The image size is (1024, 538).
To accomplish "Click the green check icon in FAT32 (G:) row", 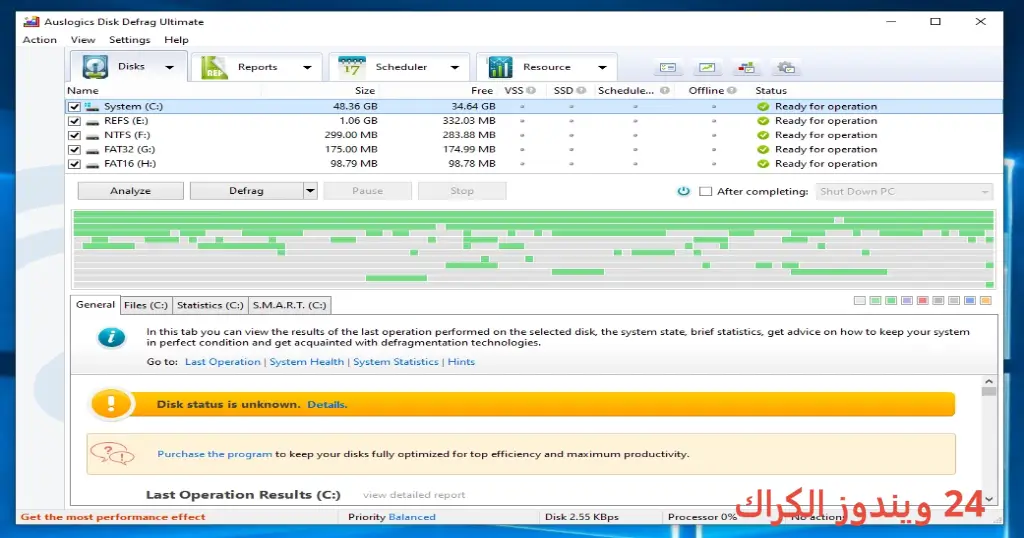I will pyautogui.click(x=763, y=150).
